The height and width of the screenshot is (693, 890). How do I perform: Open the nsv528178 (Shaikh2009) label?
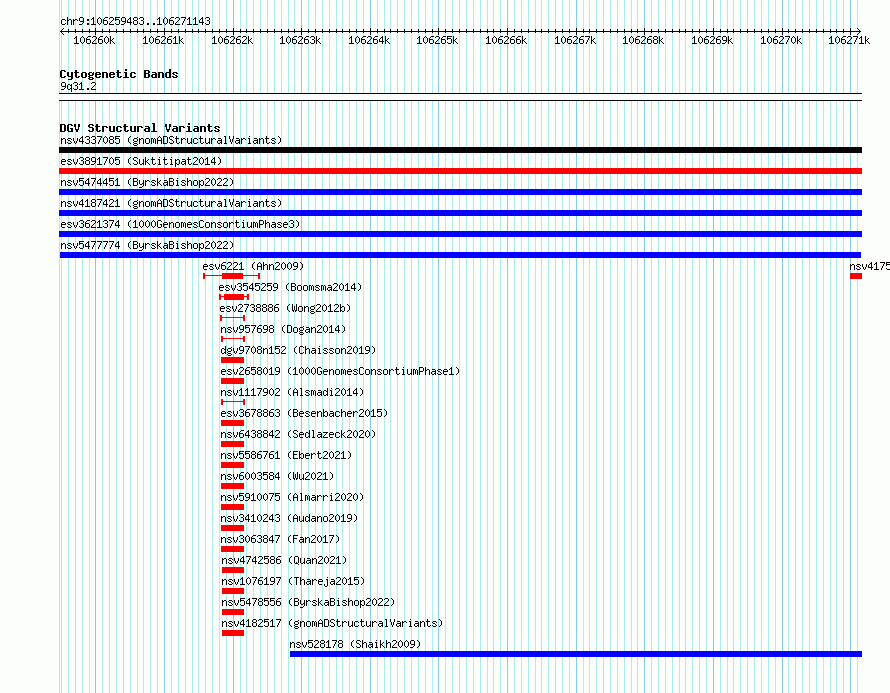click(x=355, y=644)
